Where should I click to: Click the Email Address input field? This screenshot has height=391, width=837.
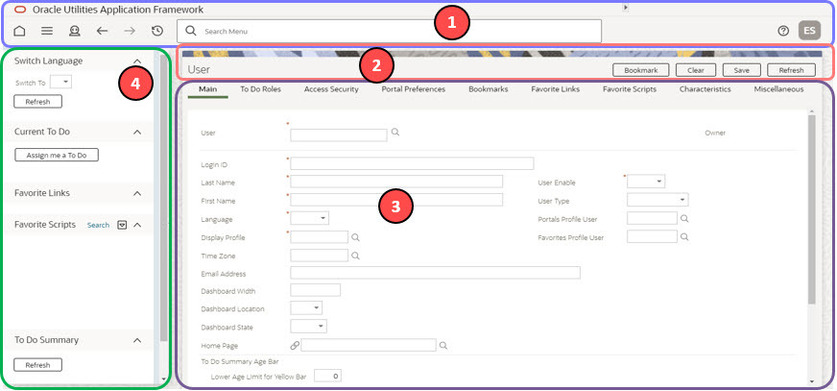[435, 272]
